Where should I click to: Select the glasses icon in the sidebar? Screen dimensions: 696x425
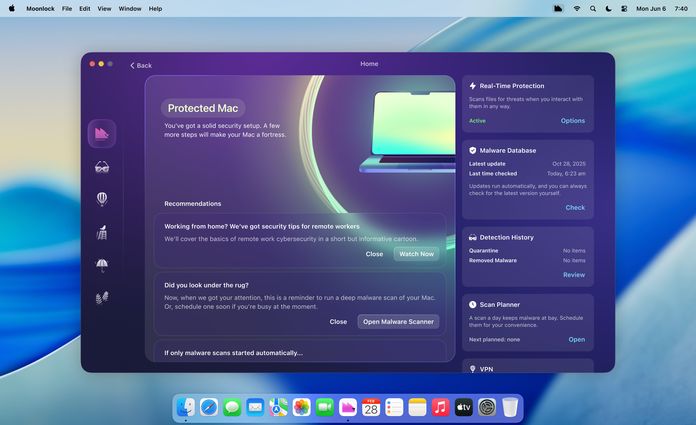102,167
